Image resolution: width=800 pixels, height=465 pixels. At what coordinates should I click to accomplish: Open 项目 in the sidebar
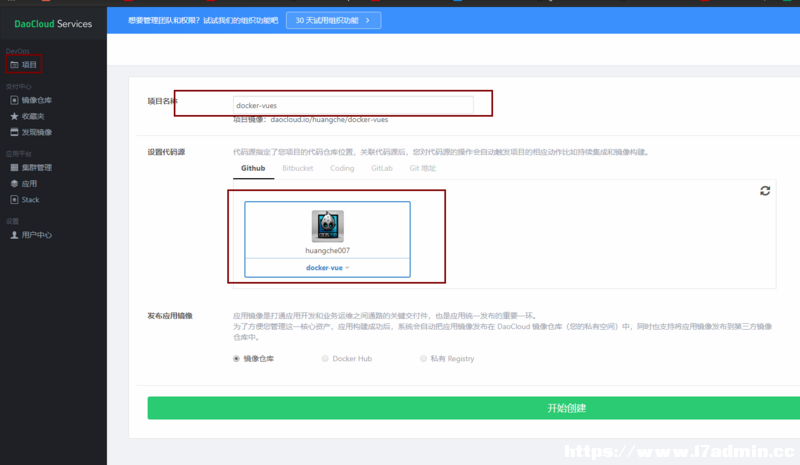click(x=29, y=65)
